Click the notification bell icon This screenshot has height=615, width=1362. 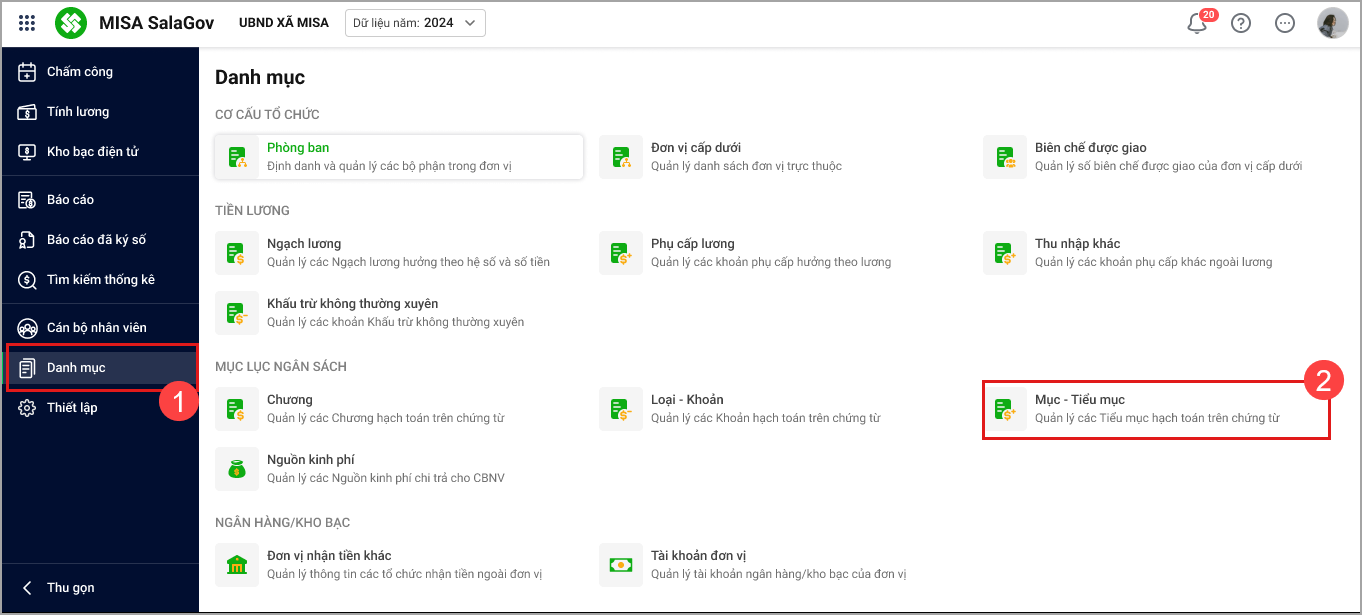pos(1197,24)
